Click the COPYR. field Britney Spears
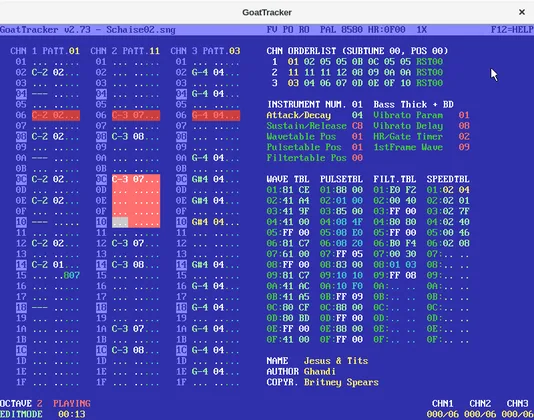Image resolution: width=534 pixels, height=420 pixels. (x=341, y=382)
